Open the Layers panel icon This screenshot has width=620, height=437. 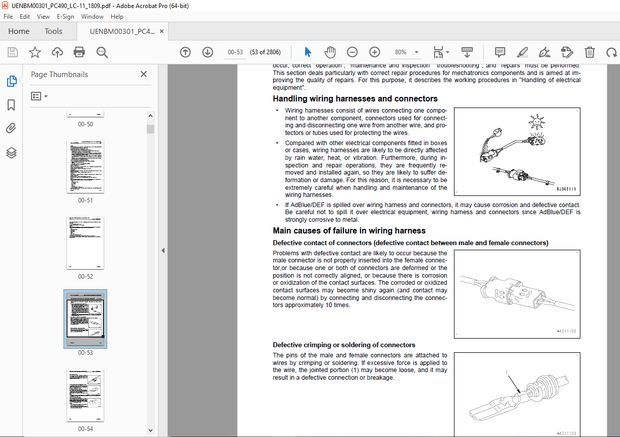(11, 153)
